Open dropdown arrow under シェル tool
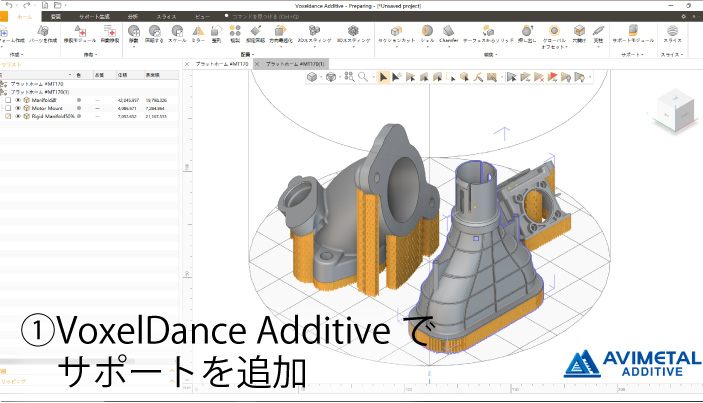Image resolution: width=703 pixels, height=403 pixels. pyautogui.click(x=427, y=46)
